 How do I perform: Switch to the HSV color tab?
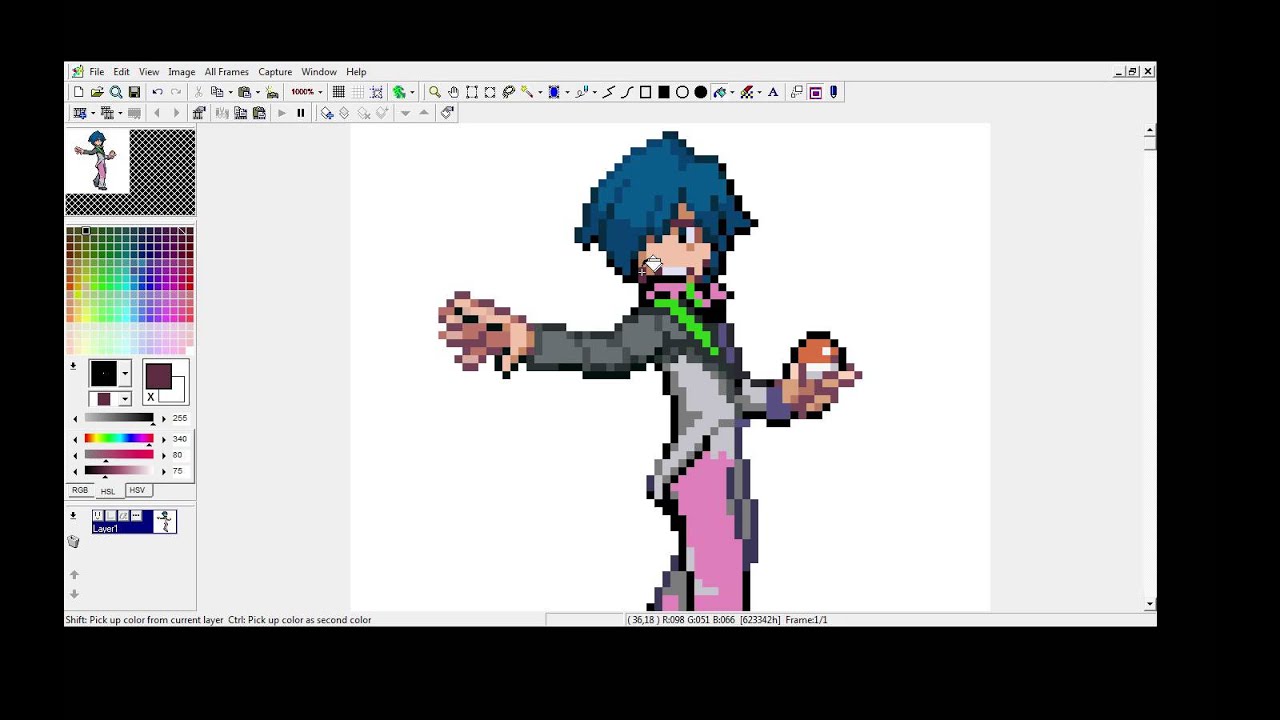137,490
